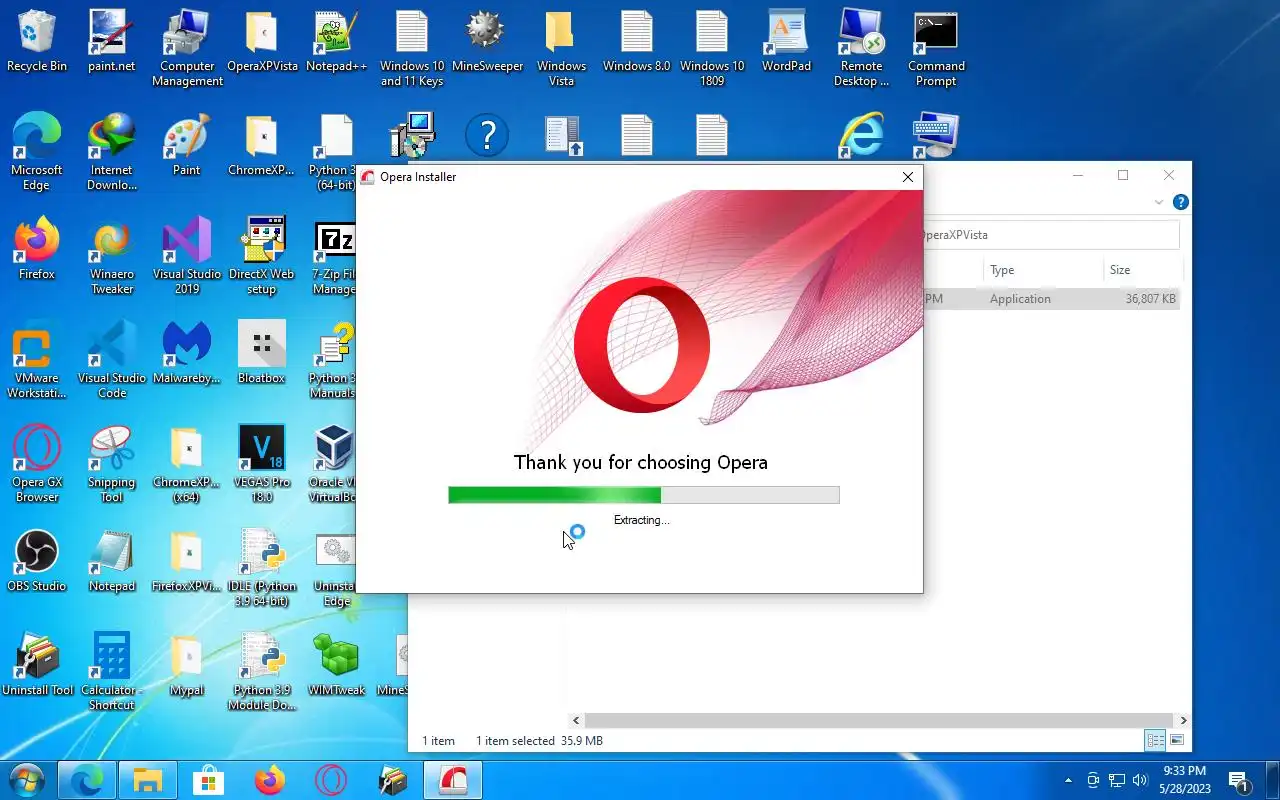Click the Opera Installer title bar icon
The height and width of the screenshot is (800, 1280).
[x=368, y=177]
